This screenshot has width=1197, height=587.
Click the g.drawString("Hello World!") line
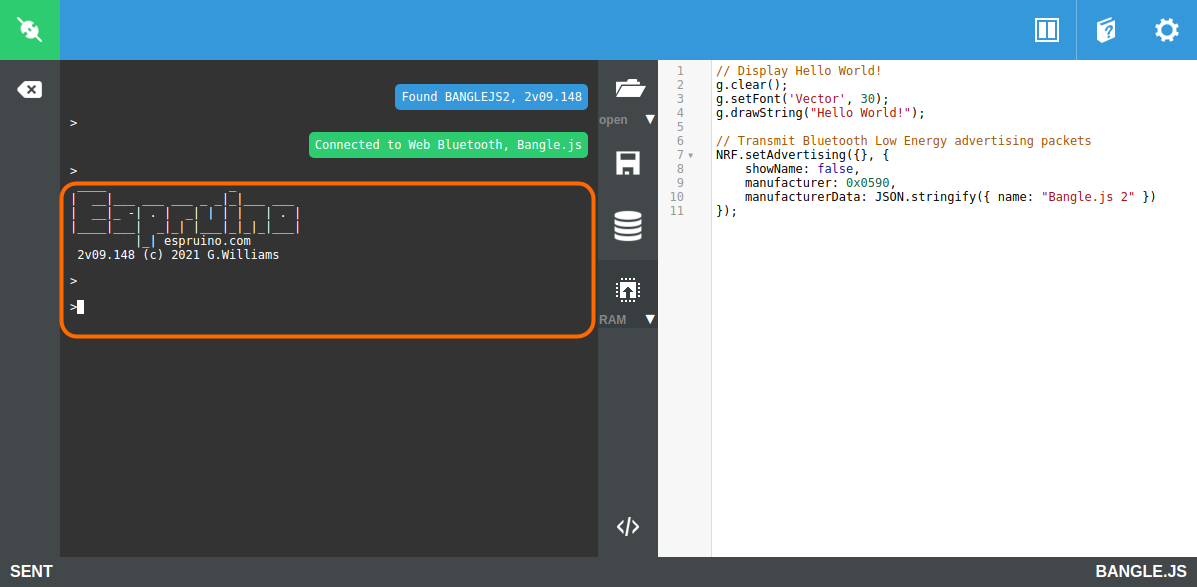click(821, 113)
